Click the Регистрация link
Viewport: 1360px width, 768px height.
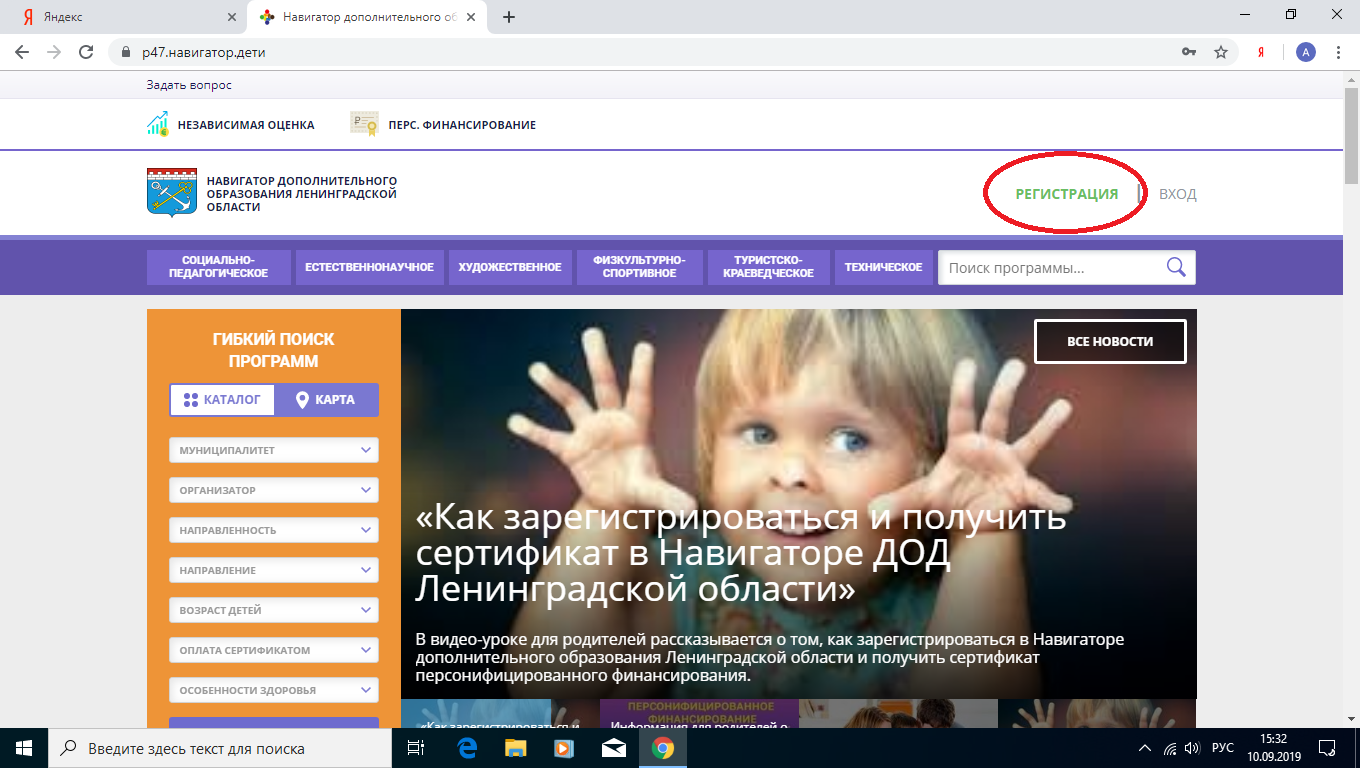tap(1066, 194)
